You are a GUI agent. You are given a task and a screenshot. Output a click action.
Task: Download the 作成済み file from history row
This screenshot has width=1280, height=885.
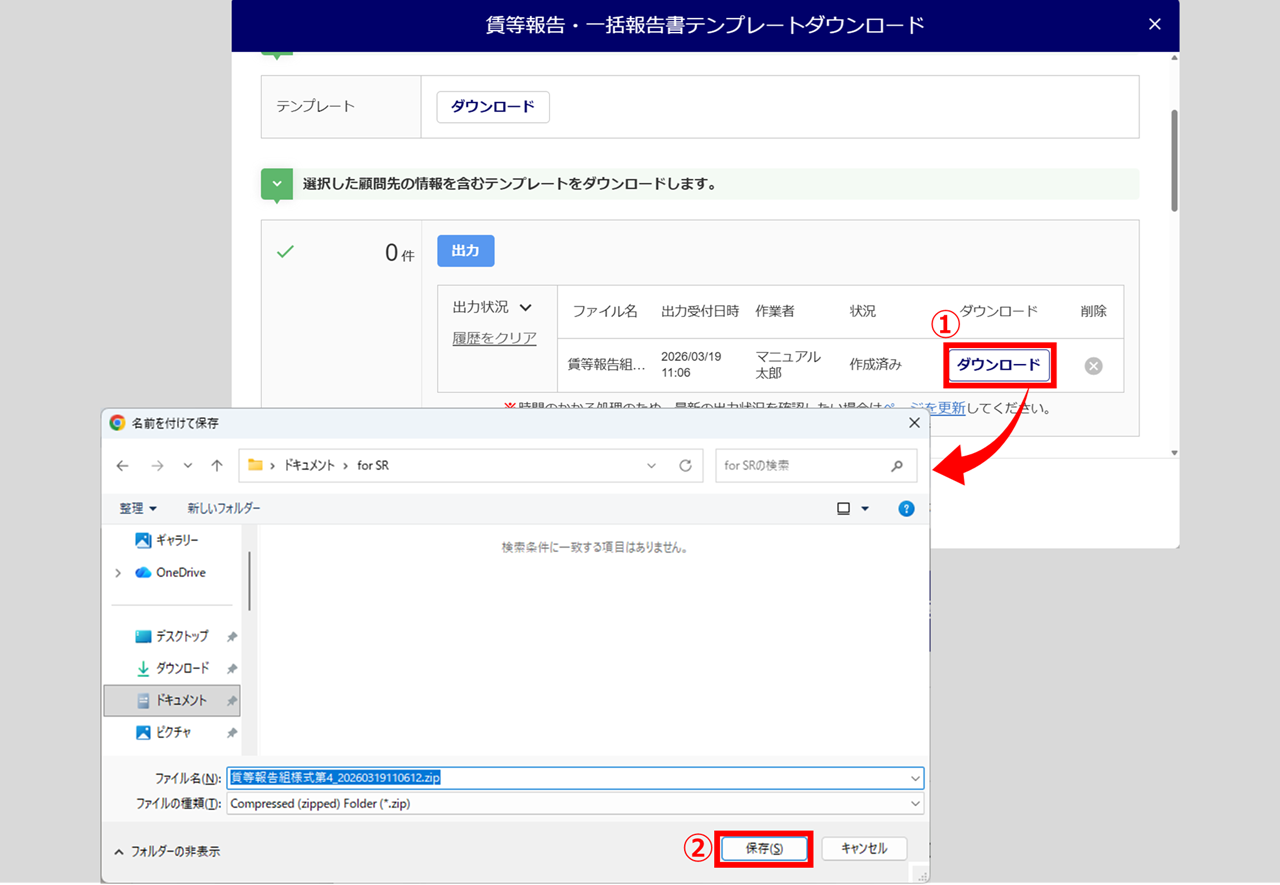998,365
